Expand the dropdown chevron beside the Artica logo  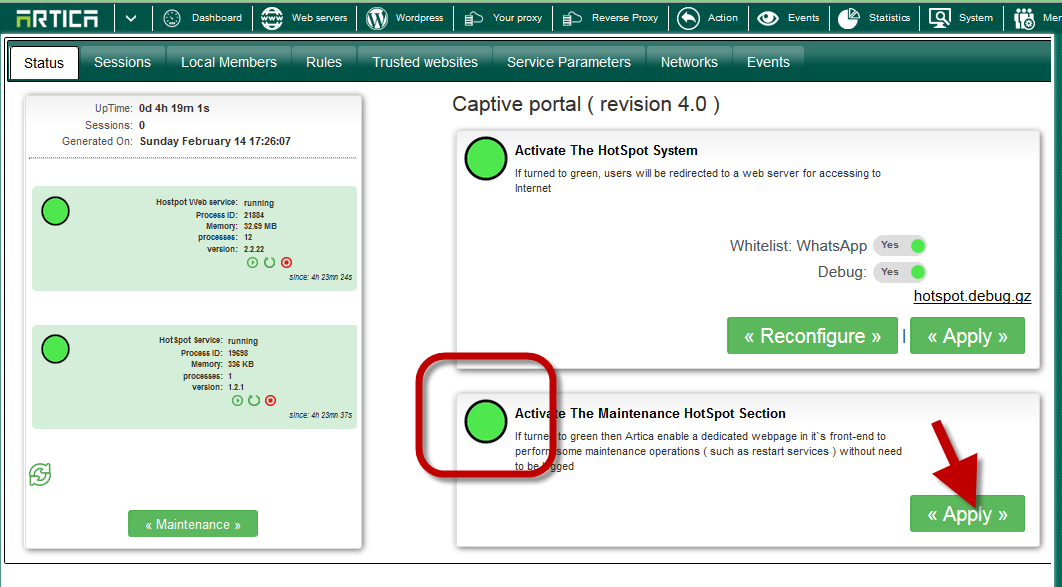point(131,18)
